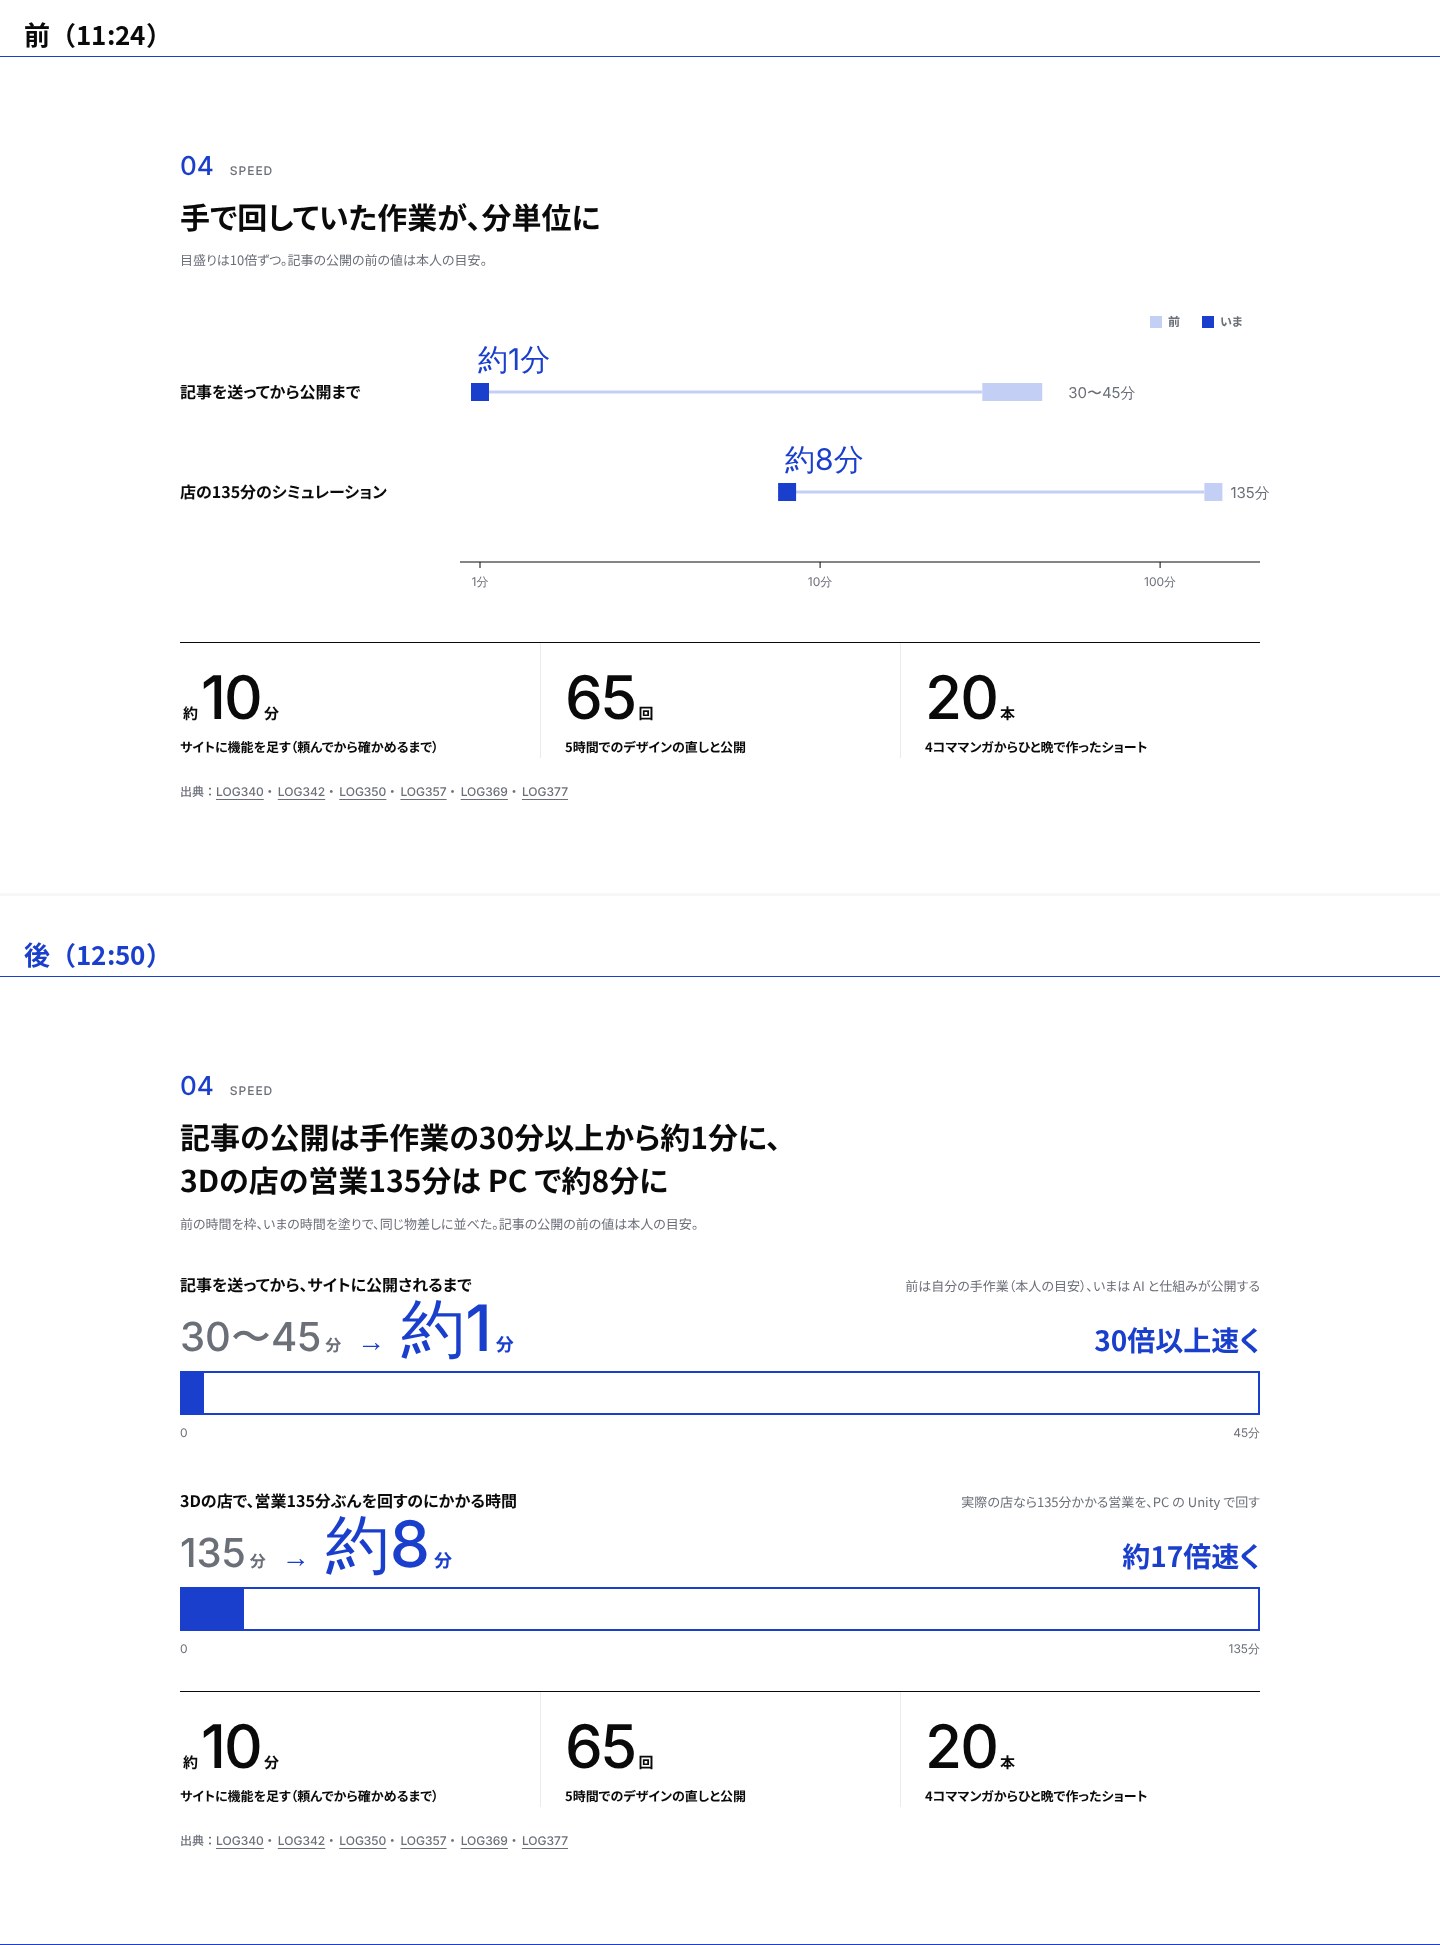Image resolution: width=1440 pixels, height=1945 pixels.
Task: Click the 20本 statistic in the 前 section
Action: tap(971, 699)
